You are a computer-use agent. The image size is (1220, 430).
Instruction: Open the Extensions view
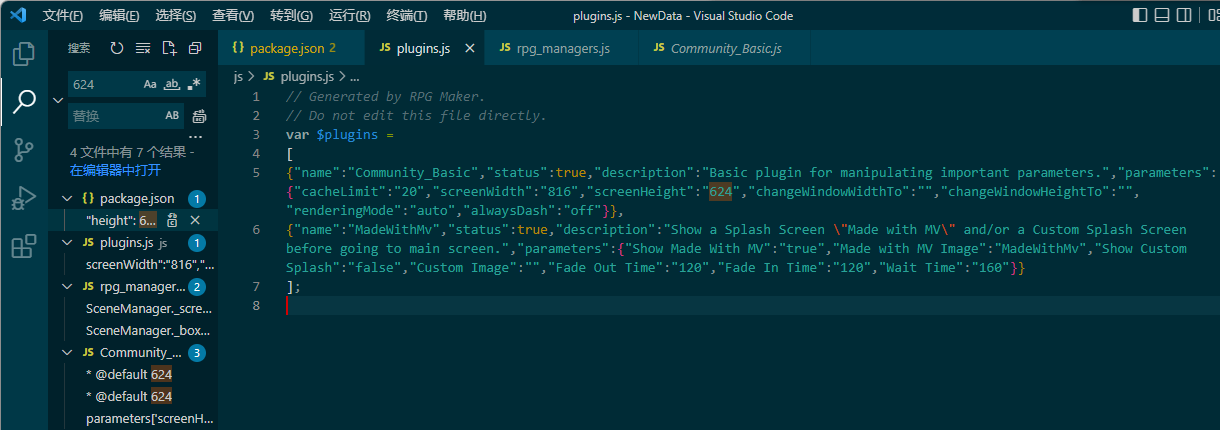pyautogui.click(x=24, y=246)
